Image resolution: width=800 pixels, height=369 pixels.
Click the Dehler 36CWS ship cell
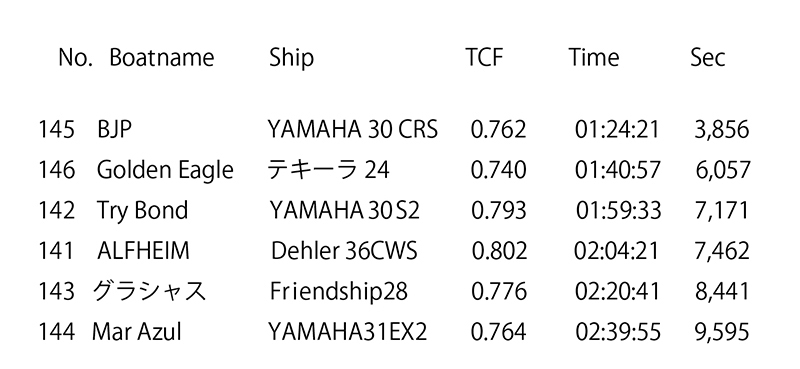tap(344, 251)
